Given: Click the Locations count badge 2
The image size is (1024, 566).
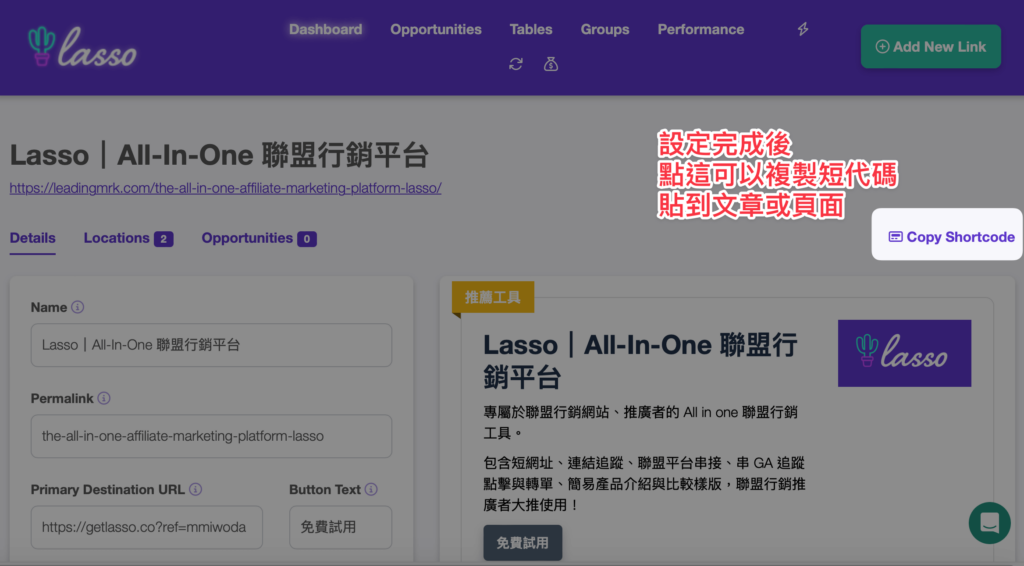Looking at the screenshot, I should point(163,239).
